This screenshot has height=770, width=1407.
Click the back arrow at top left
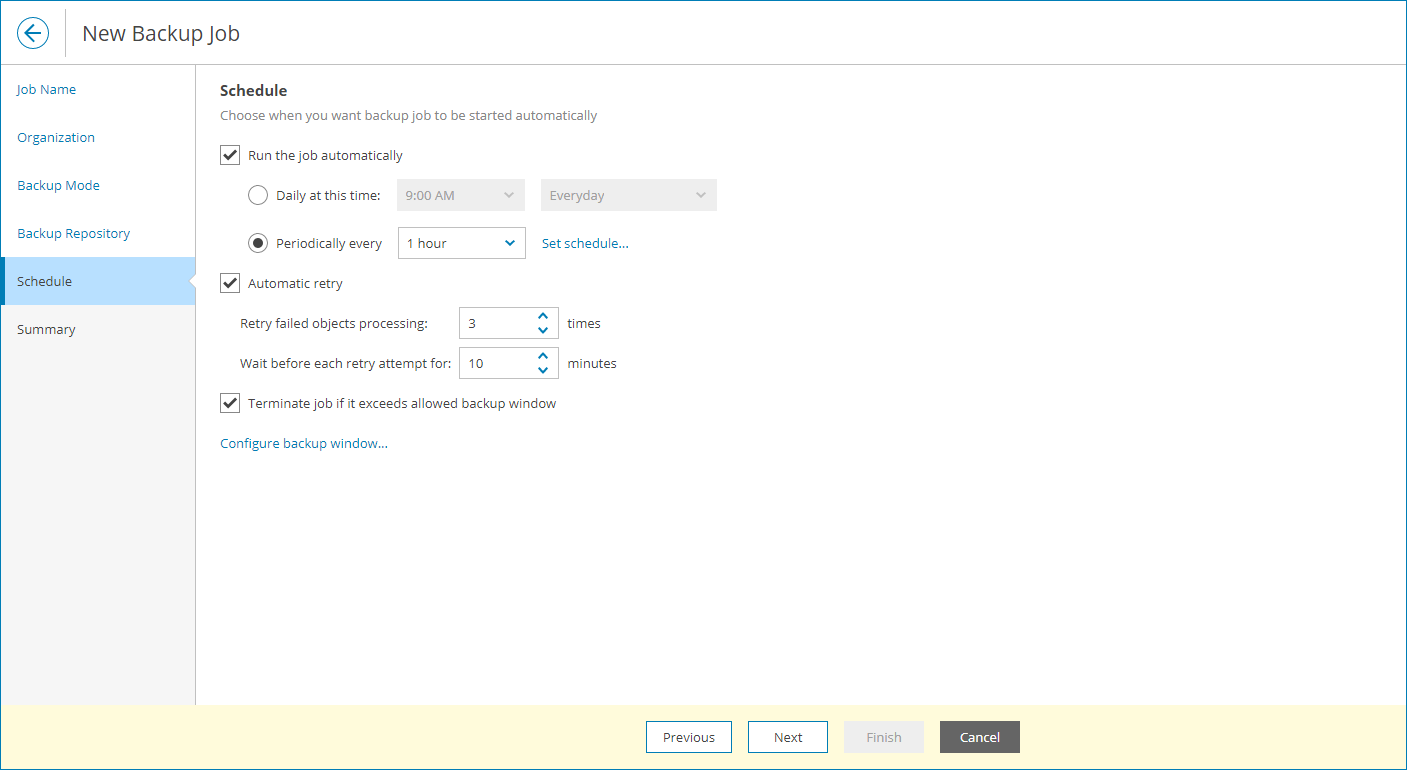(x=33, y=33)
